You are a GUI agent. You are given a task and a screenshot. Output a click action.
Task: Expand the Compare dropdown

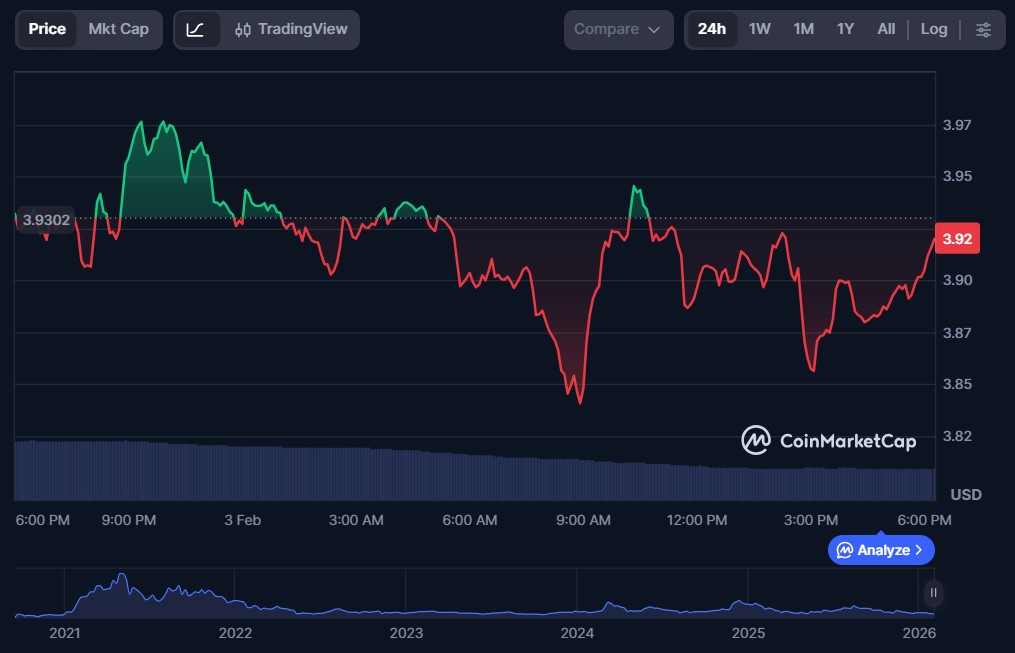[617, 29]
